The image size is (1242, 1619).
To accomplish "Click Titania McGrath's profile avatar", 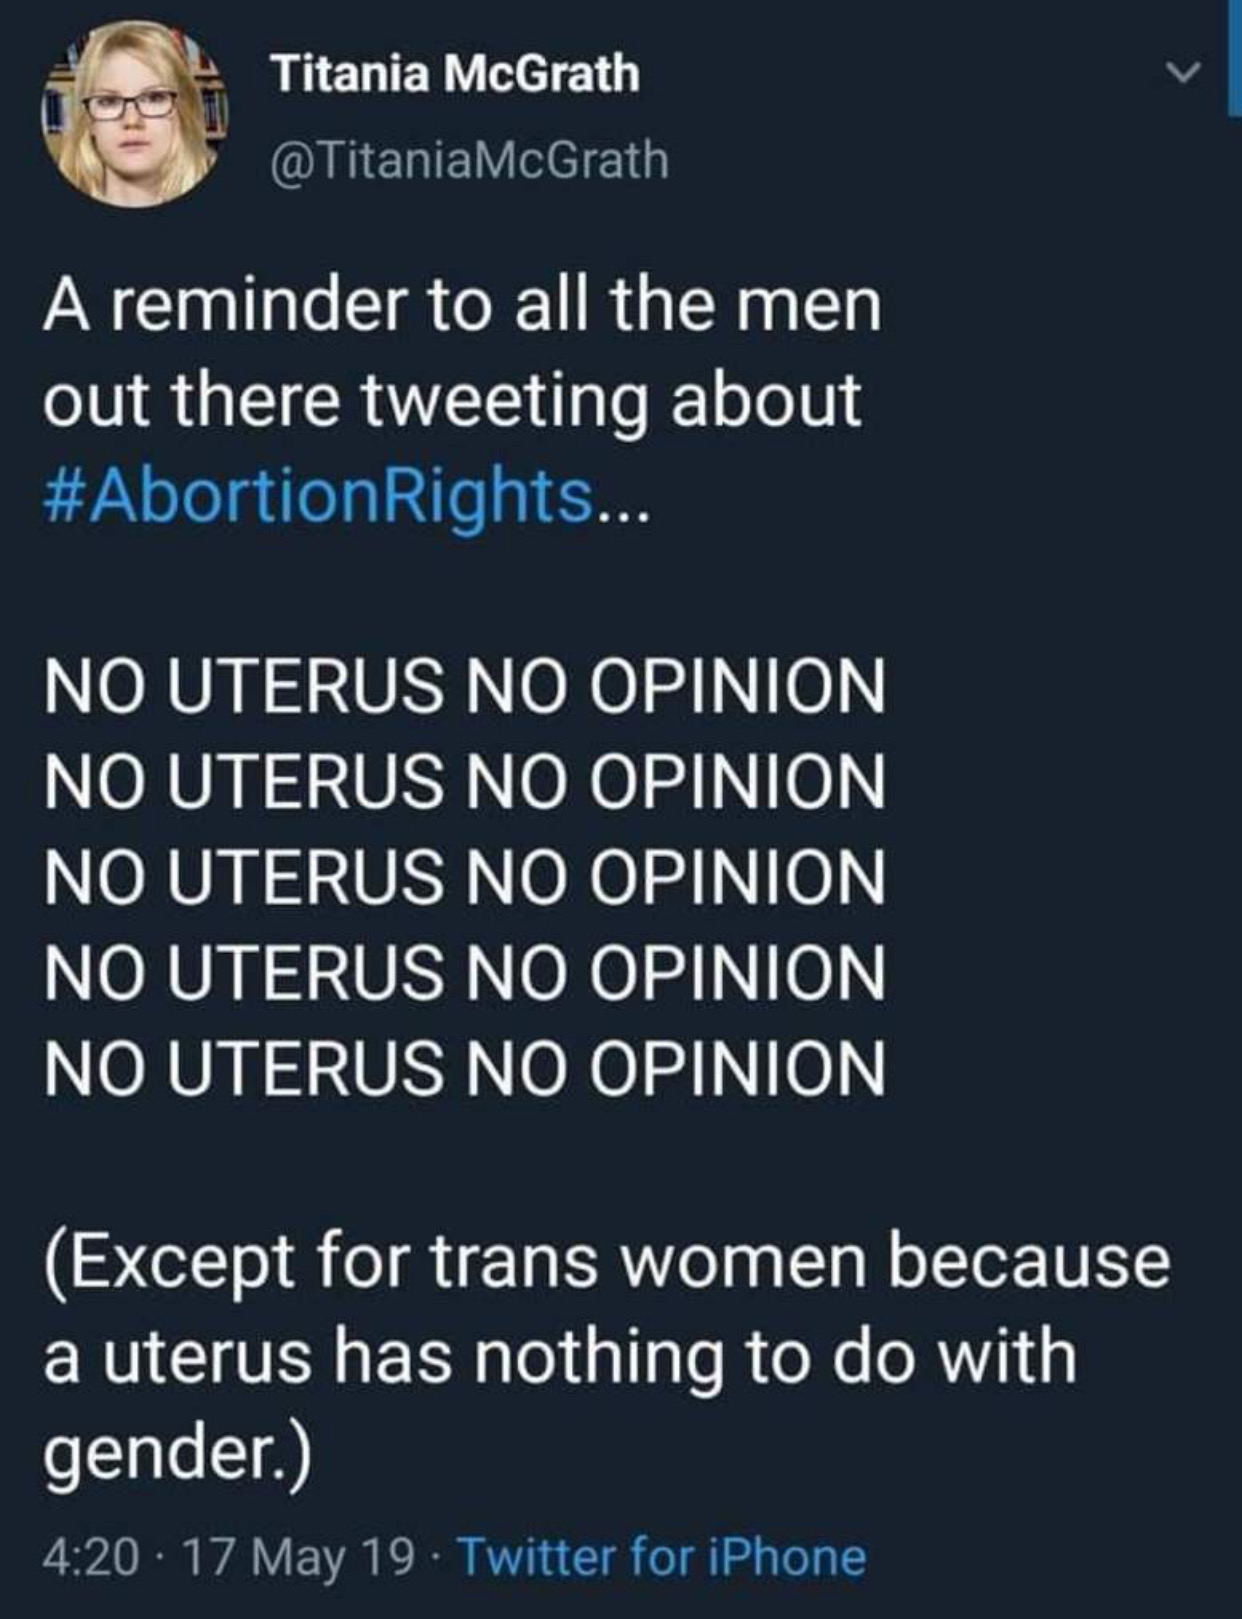I will 134,113.
